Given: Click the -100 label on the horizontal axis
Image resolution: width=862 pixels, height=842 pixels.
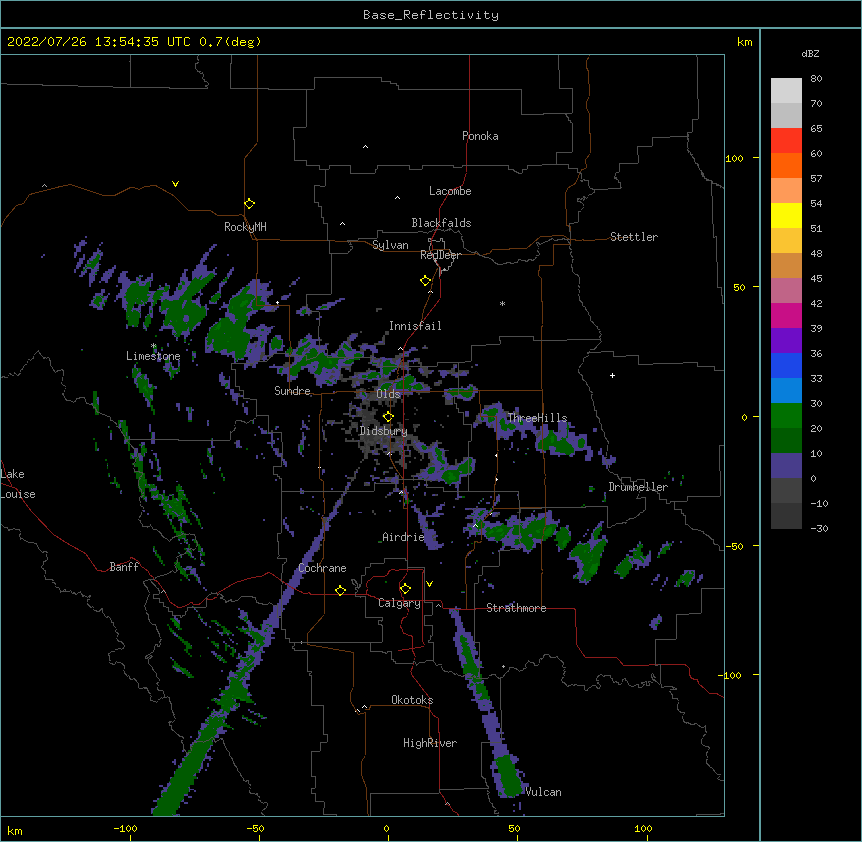Looking at the screenshot, I should (x=125, y=828).
